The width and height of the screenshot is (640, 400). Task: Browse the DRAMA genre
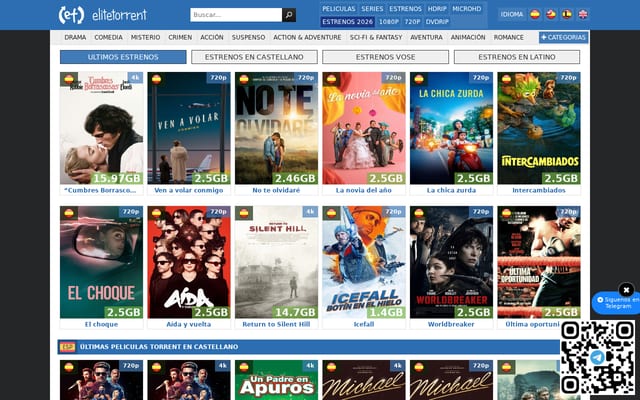[x=75, y=37]
